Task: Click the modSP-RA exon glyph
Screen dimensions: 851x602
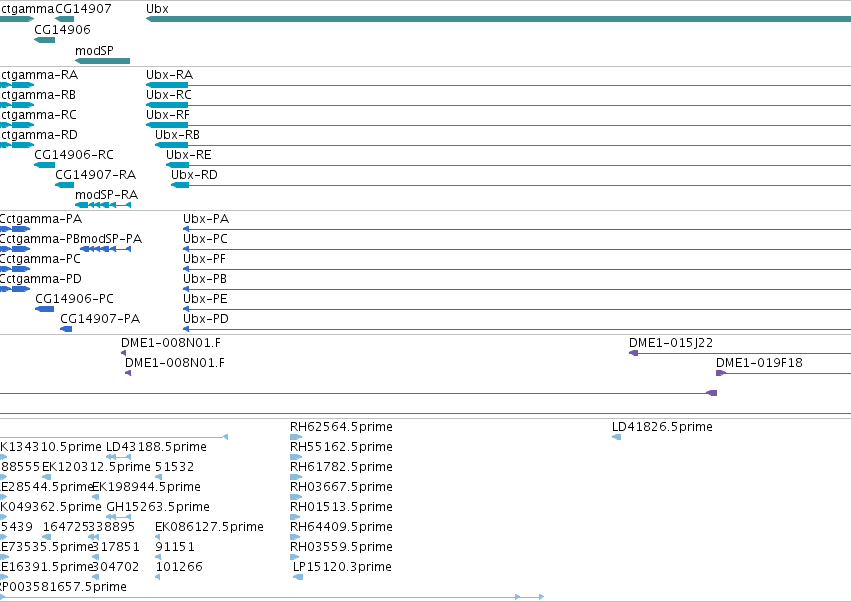Action: (x=103, y=205)
